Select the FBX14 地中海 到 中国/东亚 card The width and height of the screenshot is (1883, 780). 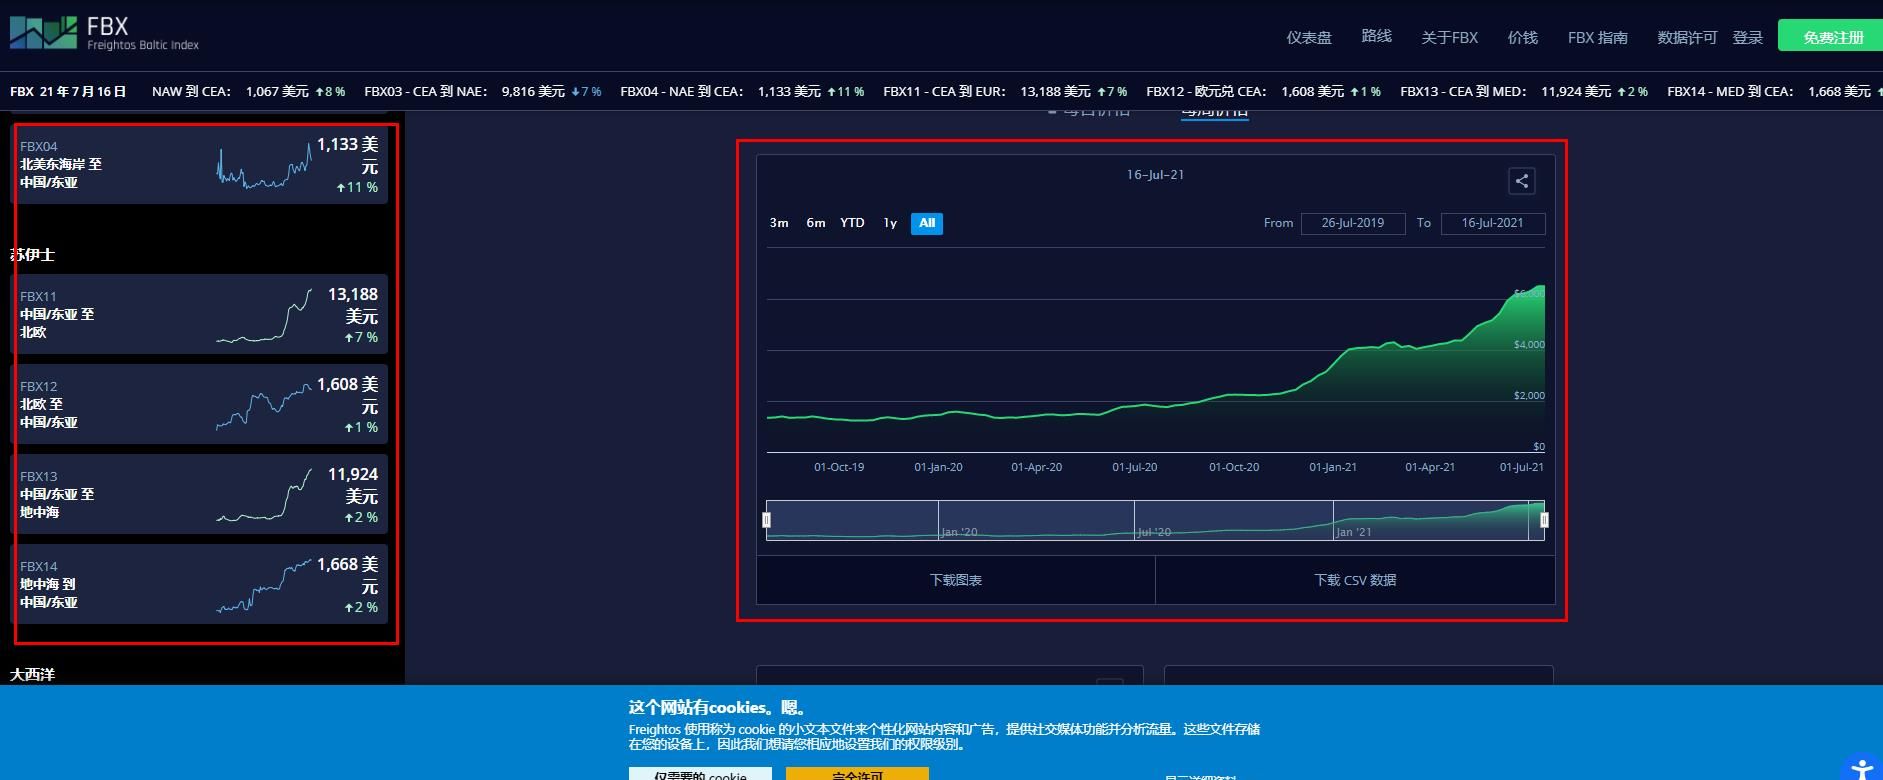click(199, 584)
